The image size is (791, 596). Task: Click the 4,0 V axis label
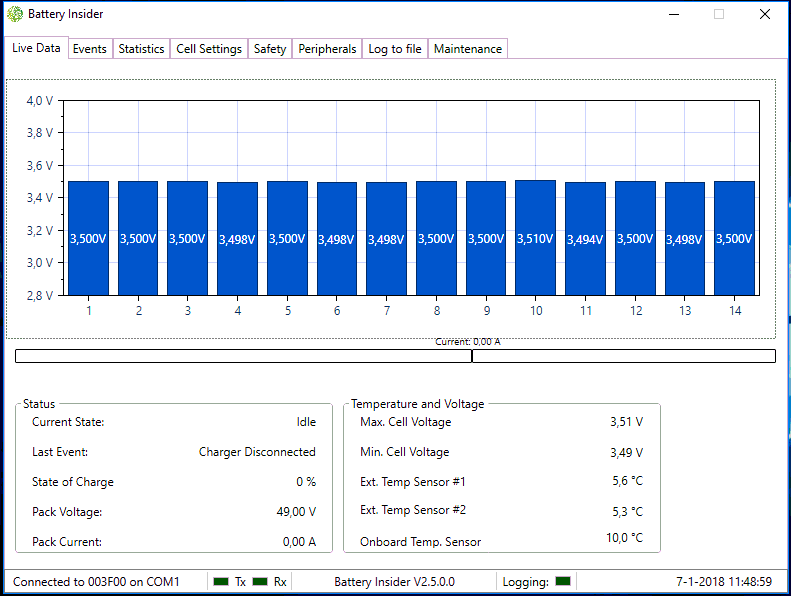pos(40,101)
